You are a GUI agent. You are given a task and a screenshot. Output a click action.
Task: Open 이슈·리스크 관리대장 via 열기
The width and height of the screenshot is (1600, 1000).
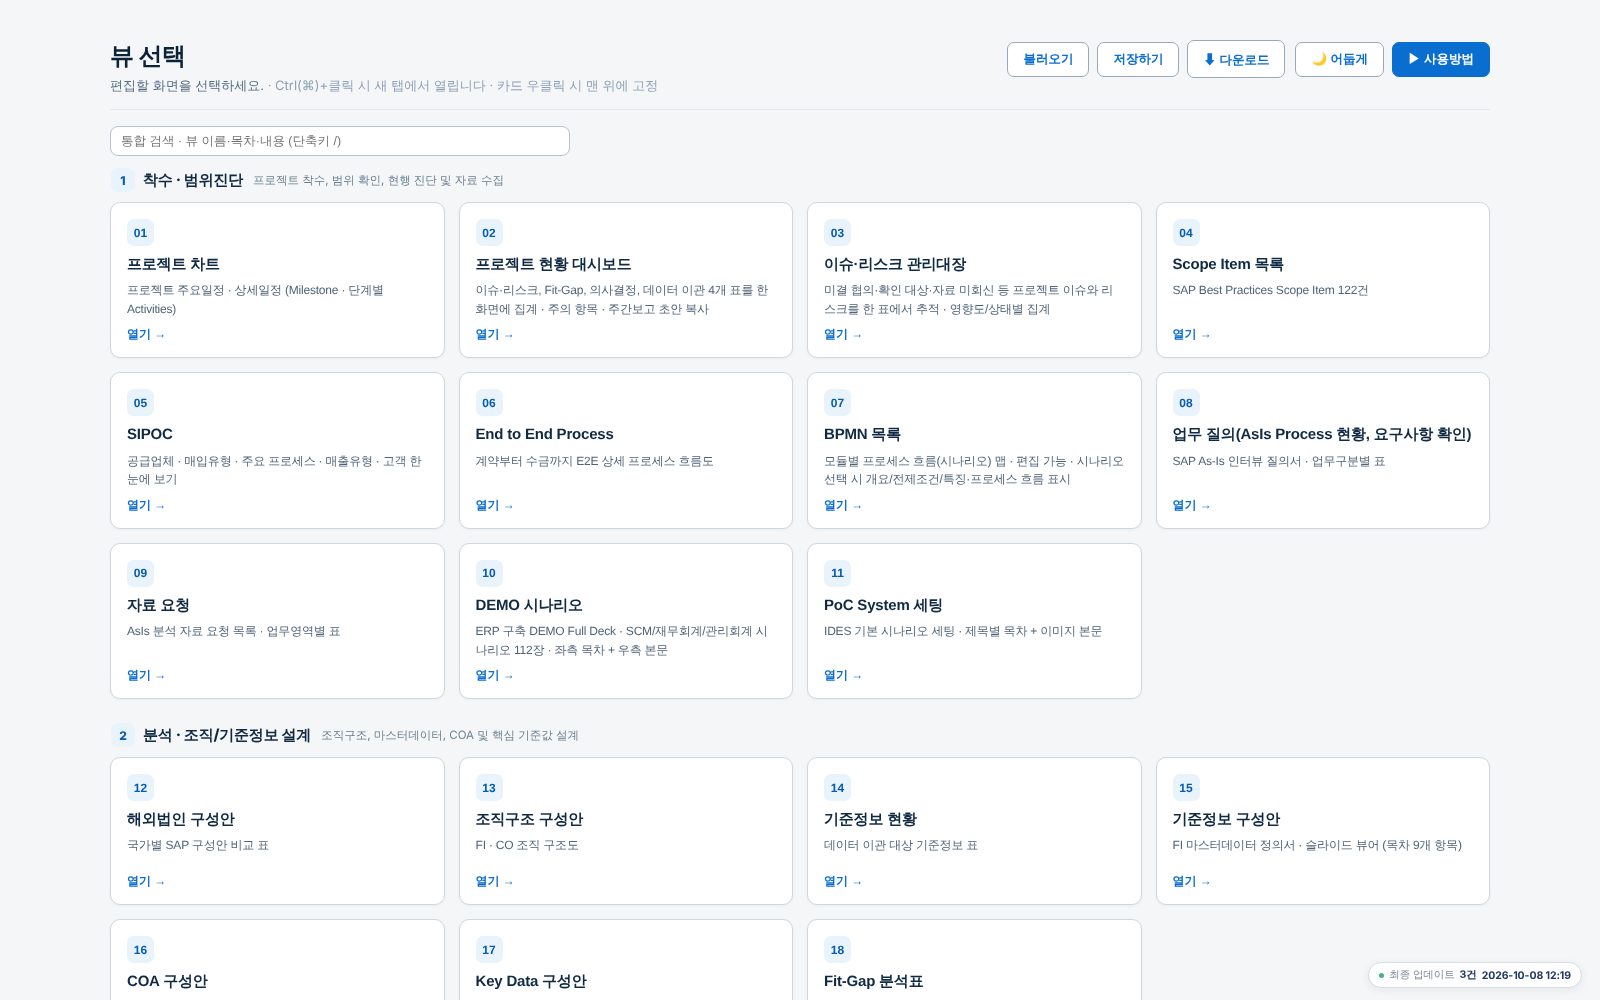click(x=843, y=335)
